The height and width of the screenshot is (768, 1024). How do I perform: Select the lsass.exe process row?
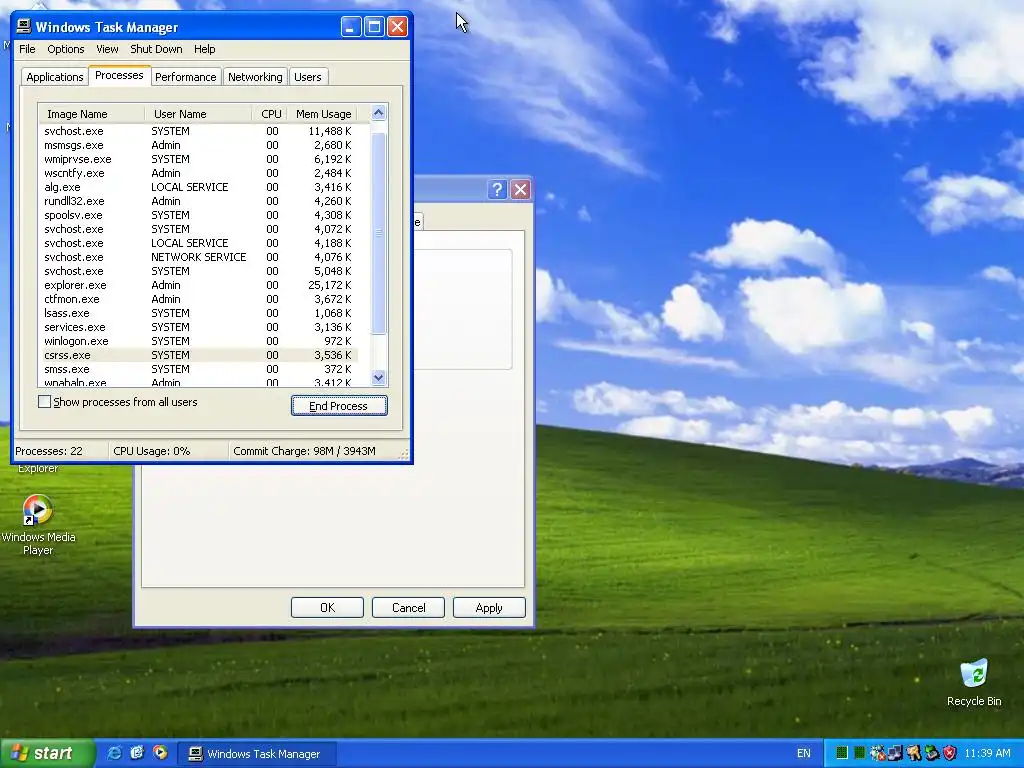199,313
